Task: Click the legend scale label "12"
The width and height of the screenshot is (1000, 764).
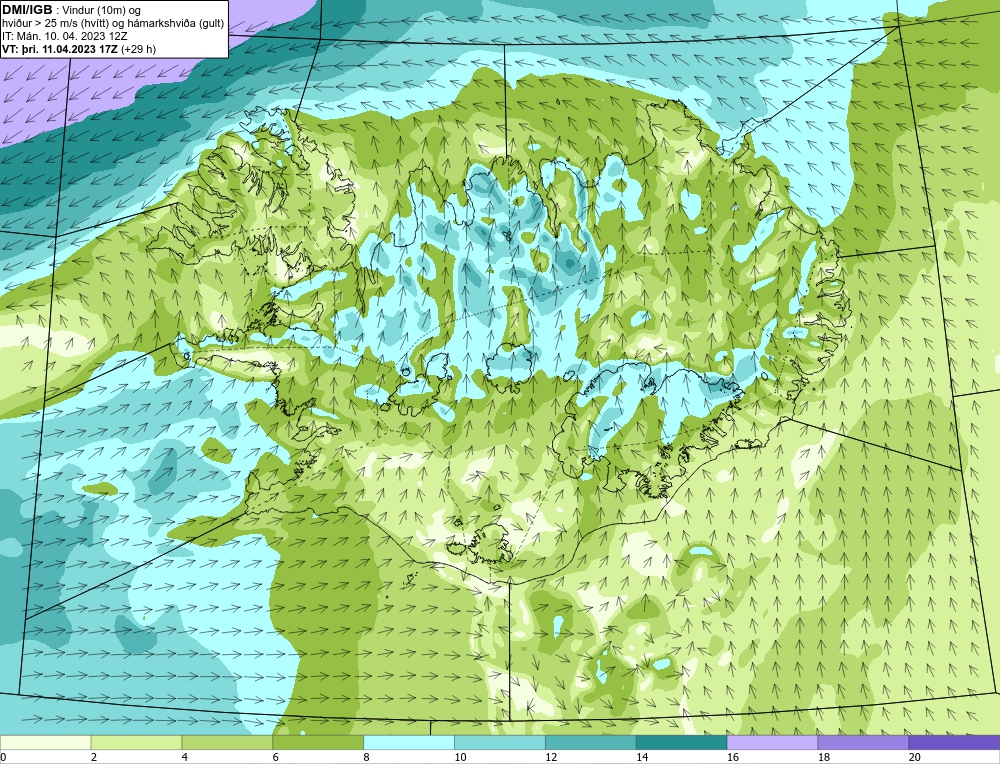Action: (x=551, y=757)
